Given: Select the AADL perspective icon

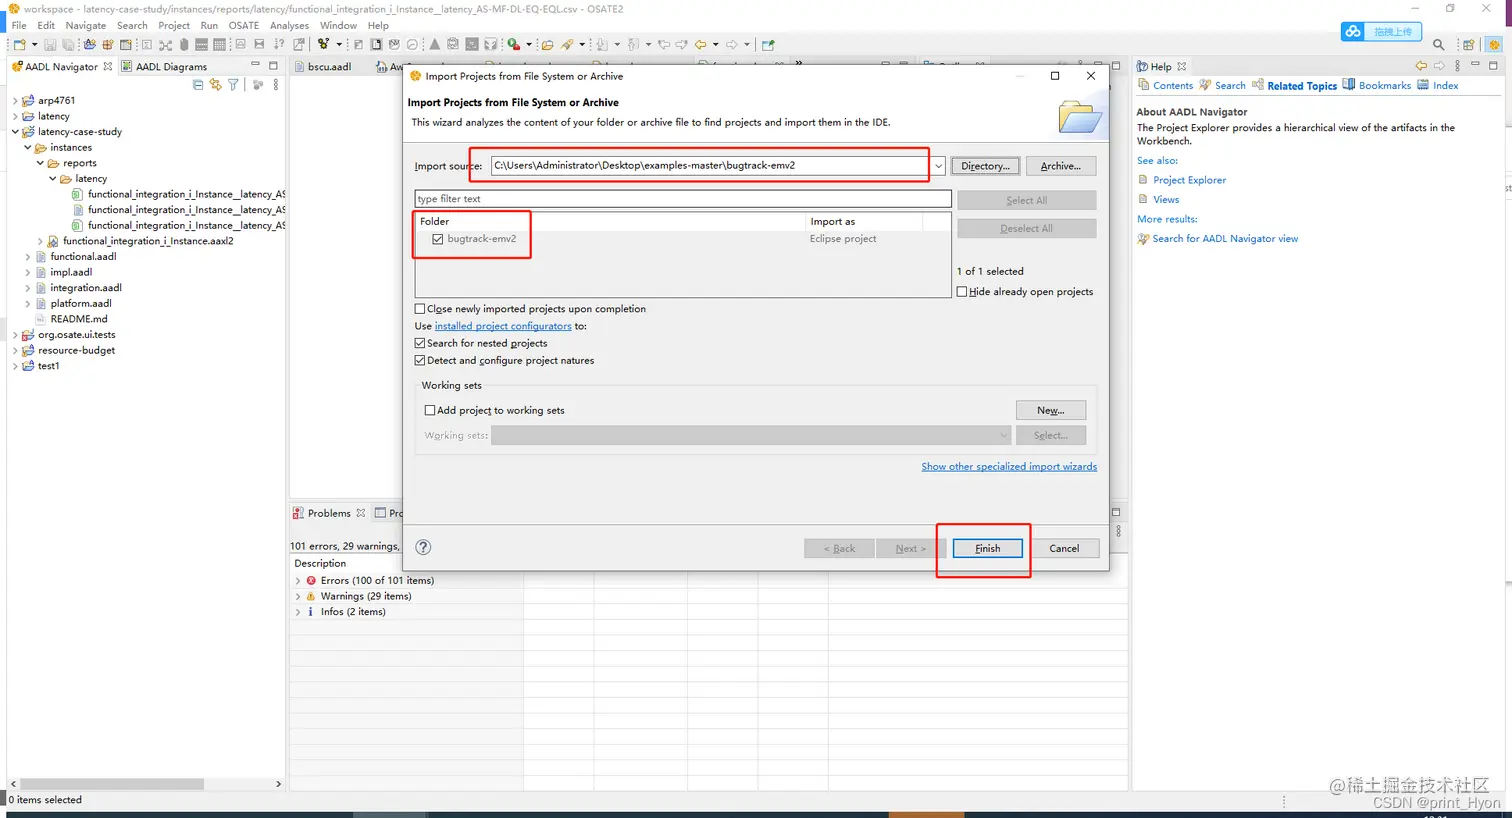Looking at the screenshot, I should click(1494, 45).
